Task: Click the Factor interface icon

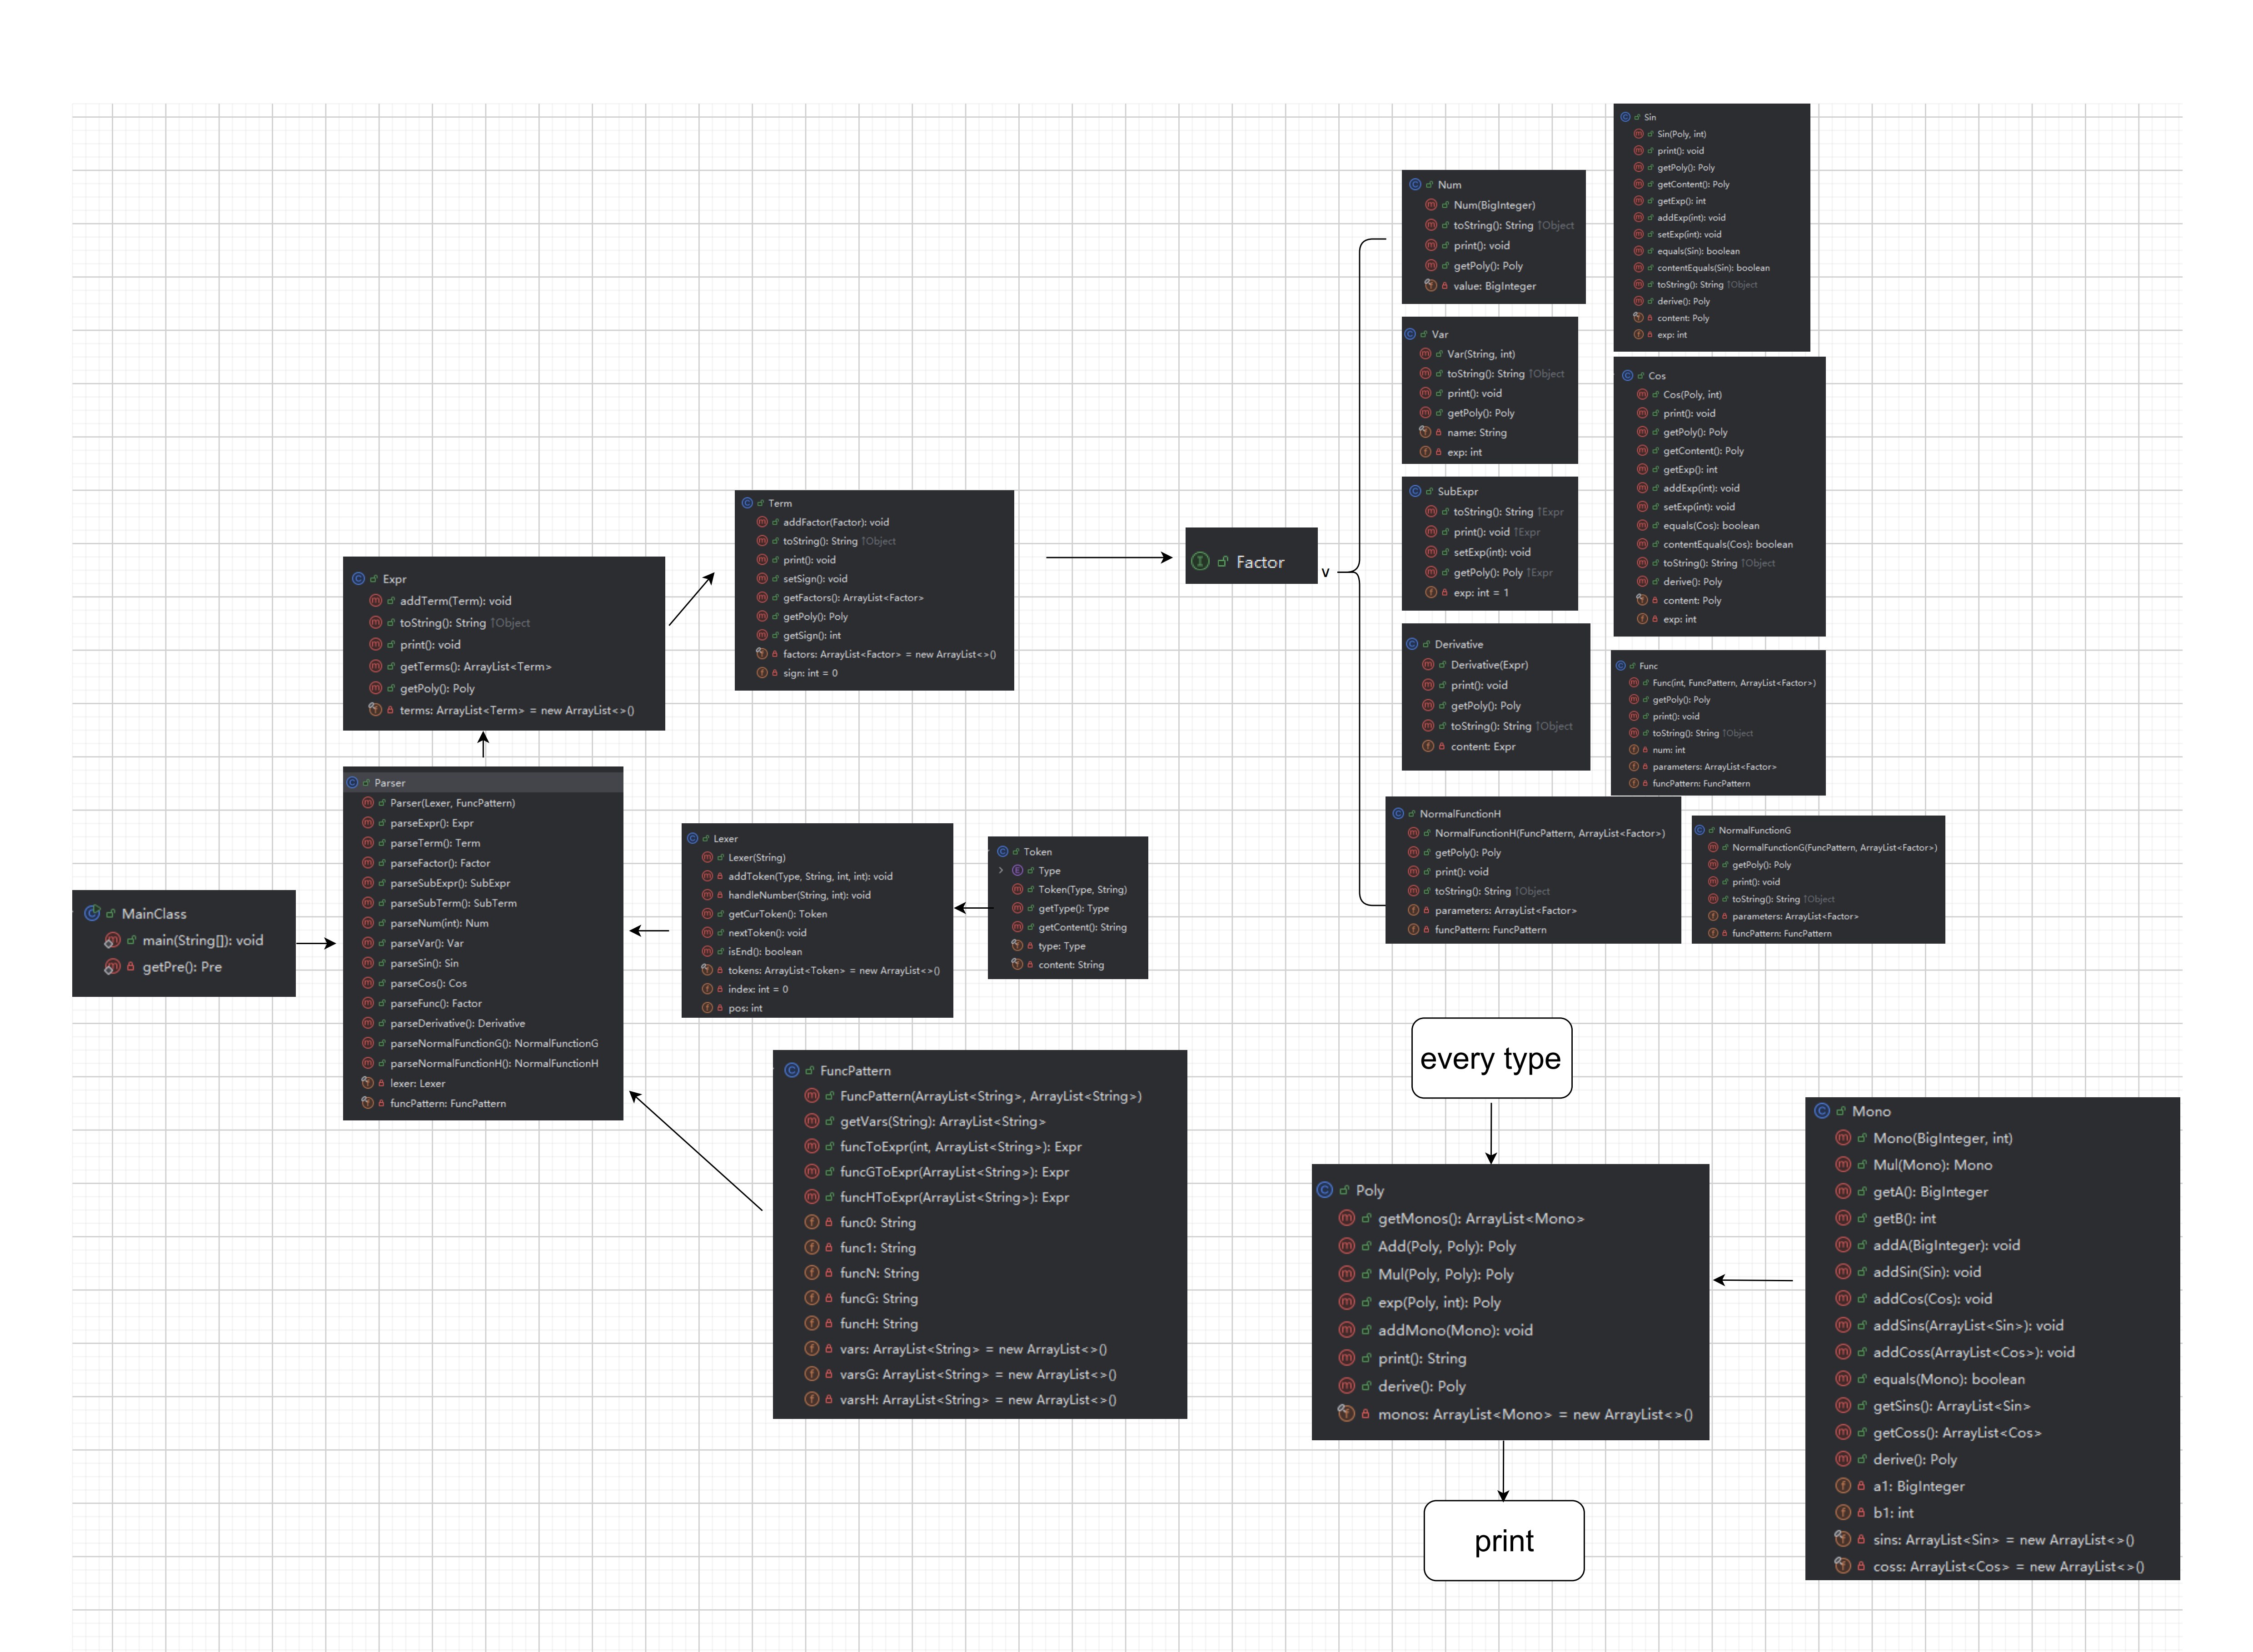Action: tap(1201, 562)
